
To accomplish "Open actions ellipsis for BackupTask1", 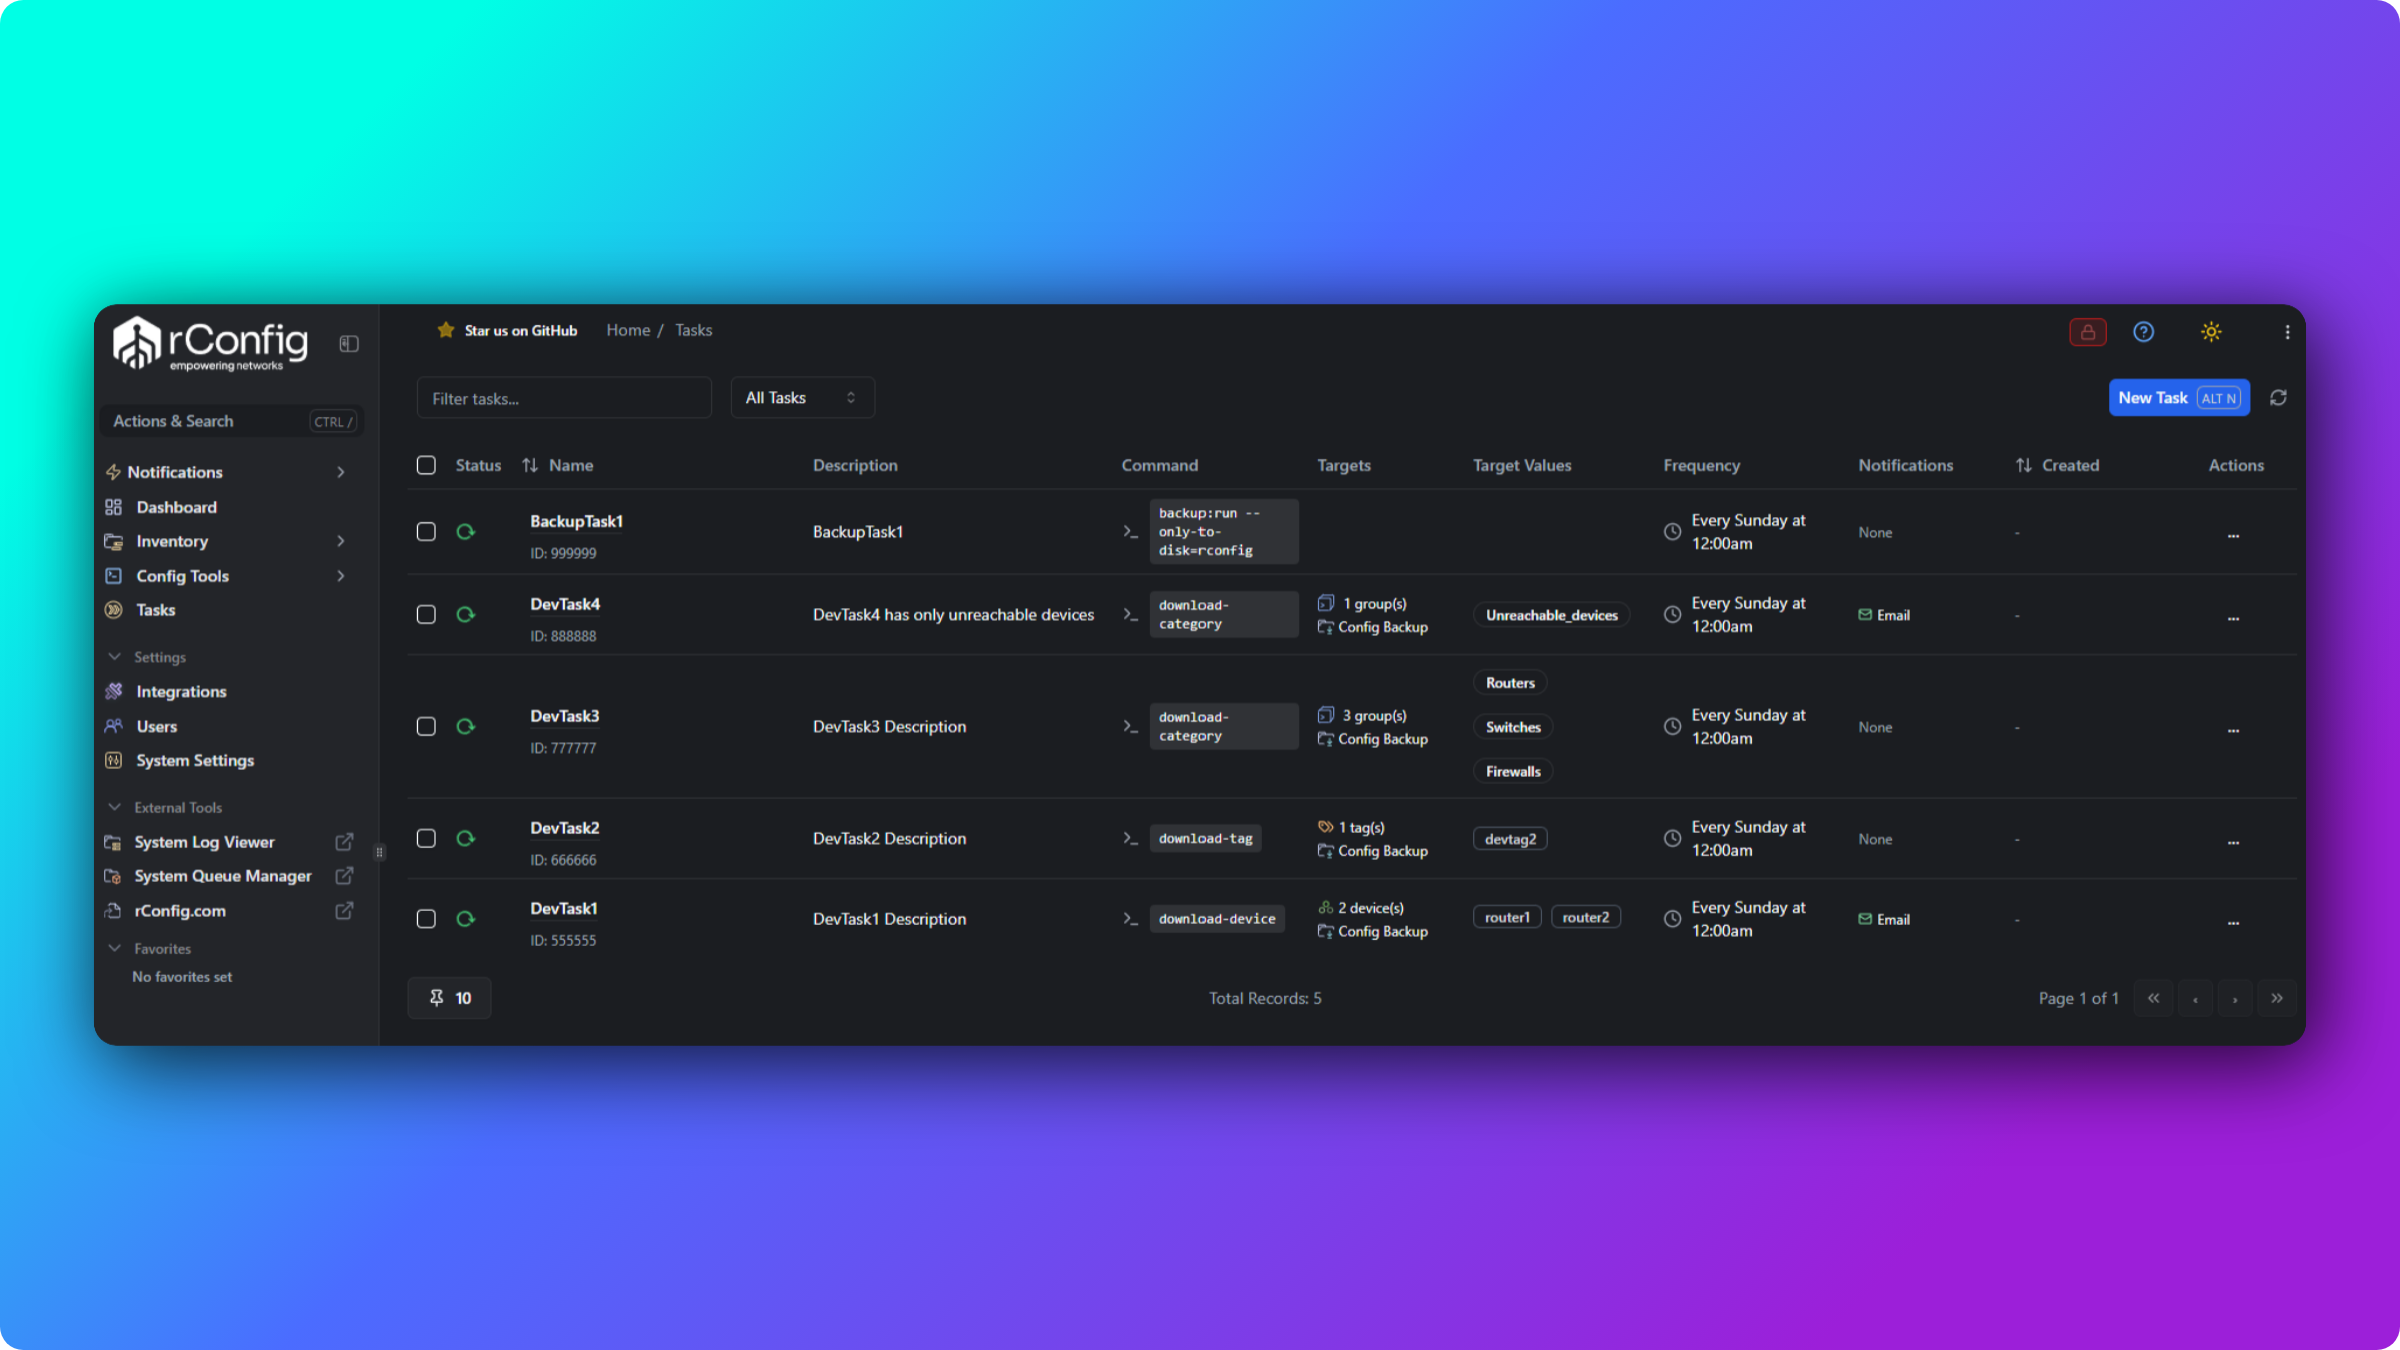I will [2233, 535].
